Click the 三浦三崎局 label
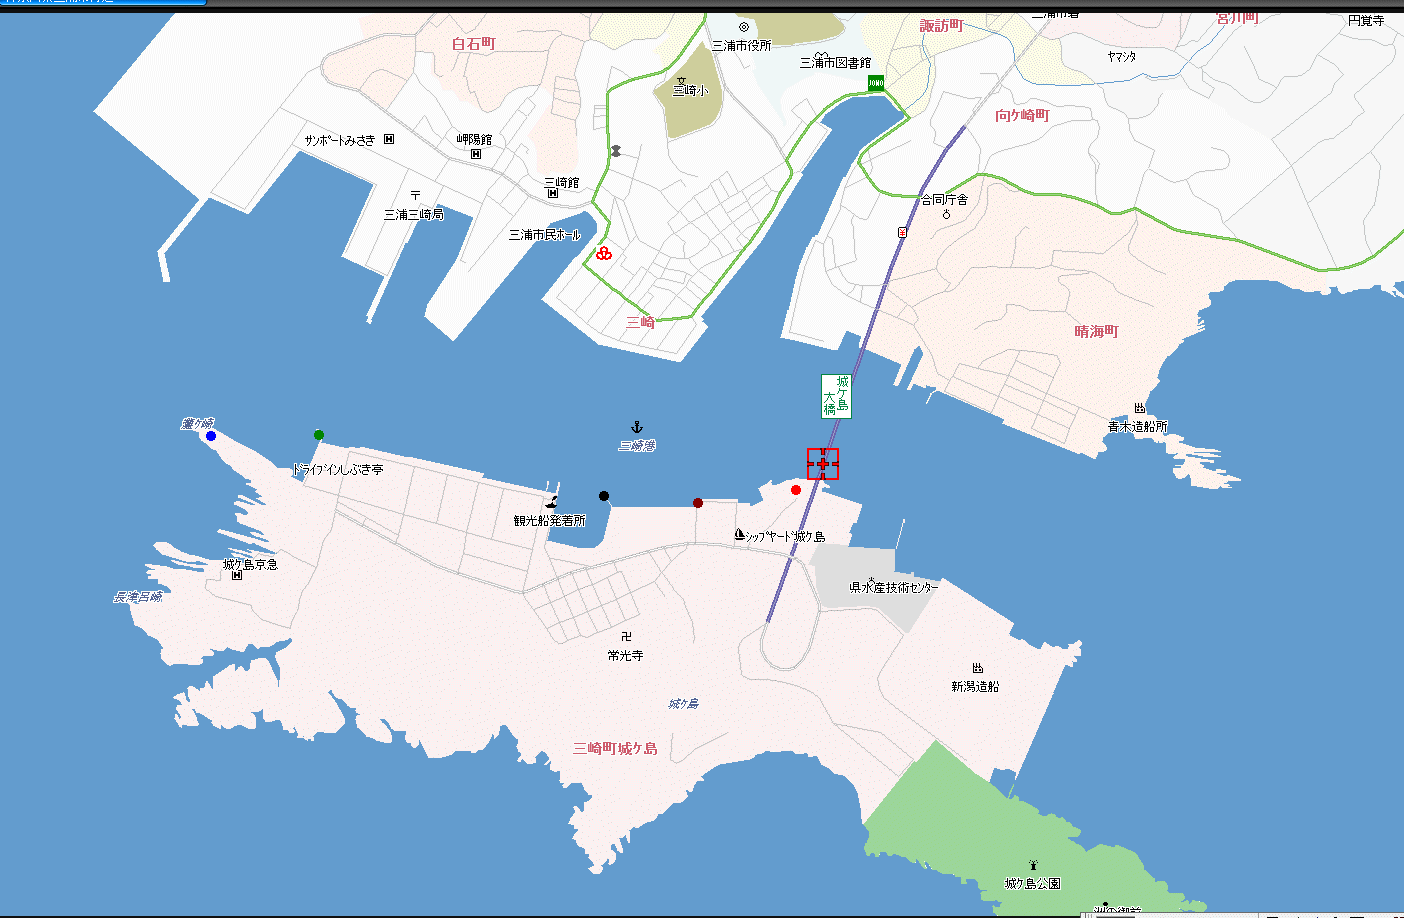The height and width of the screenshot is (918, 1404). click(414, 214)
